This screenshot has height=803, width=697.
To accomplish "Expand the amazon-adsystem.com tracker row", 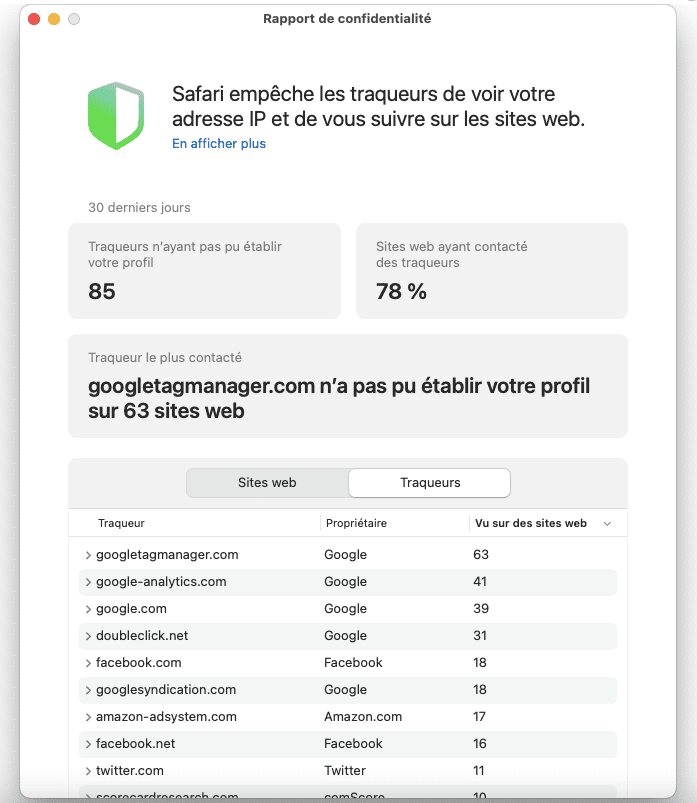I will pyautogui.click(x=88, y=717).
